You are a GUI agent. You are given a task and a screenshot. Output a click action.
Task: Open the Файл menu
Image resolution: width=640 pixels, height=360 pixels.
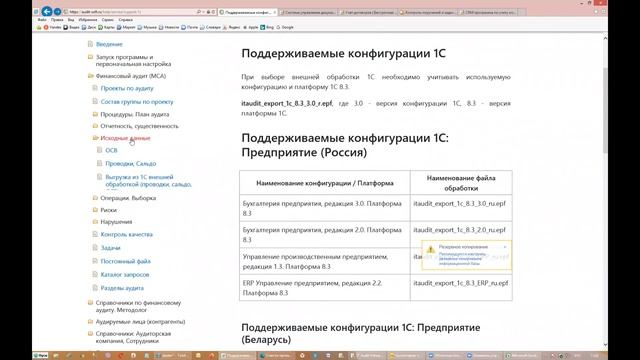click(x=42, y=20)
